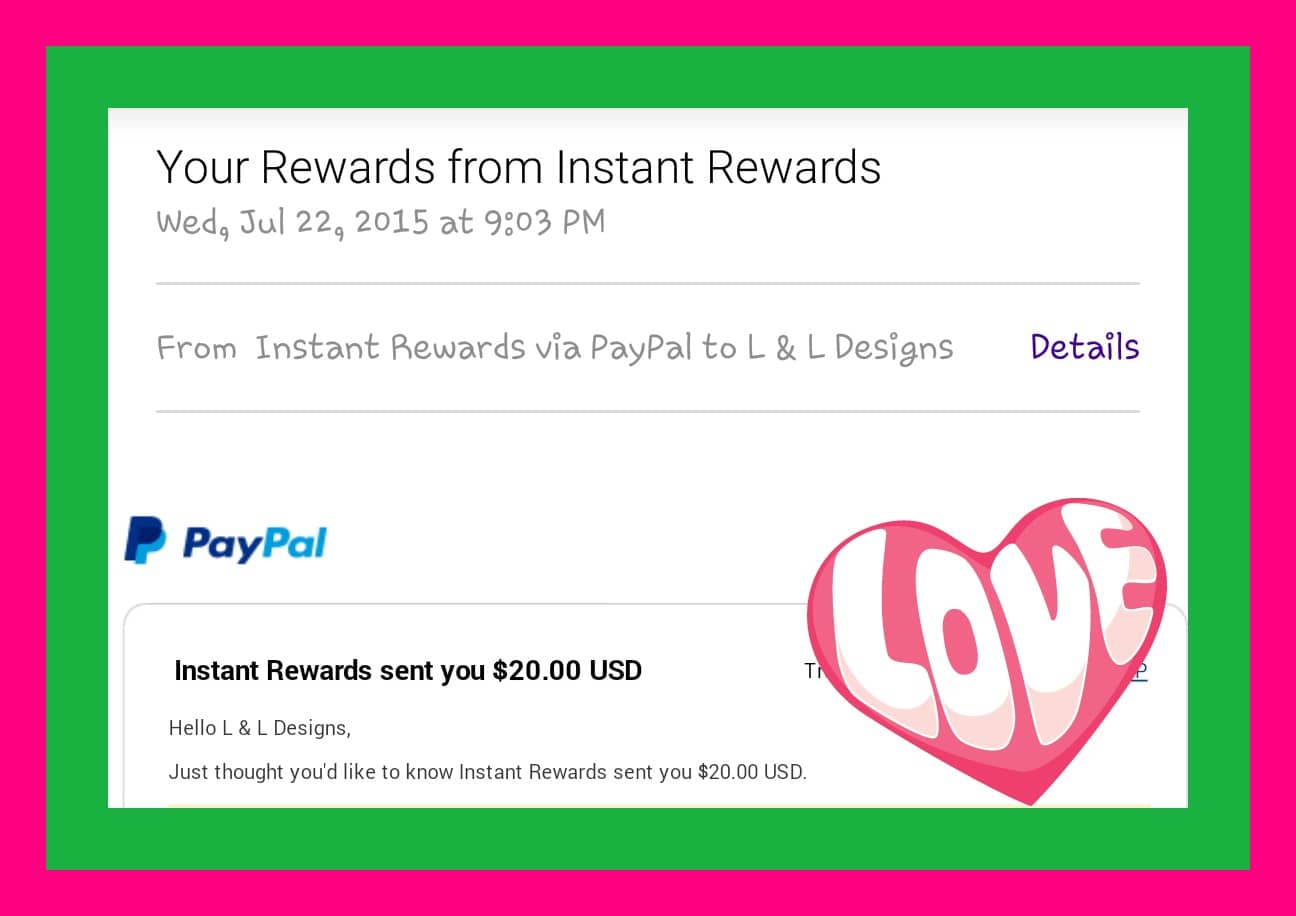Click the Wed, Jul 22, 2015 timestamp
Viewport: 1296px width, 916px height.
(x=380, y=222)
